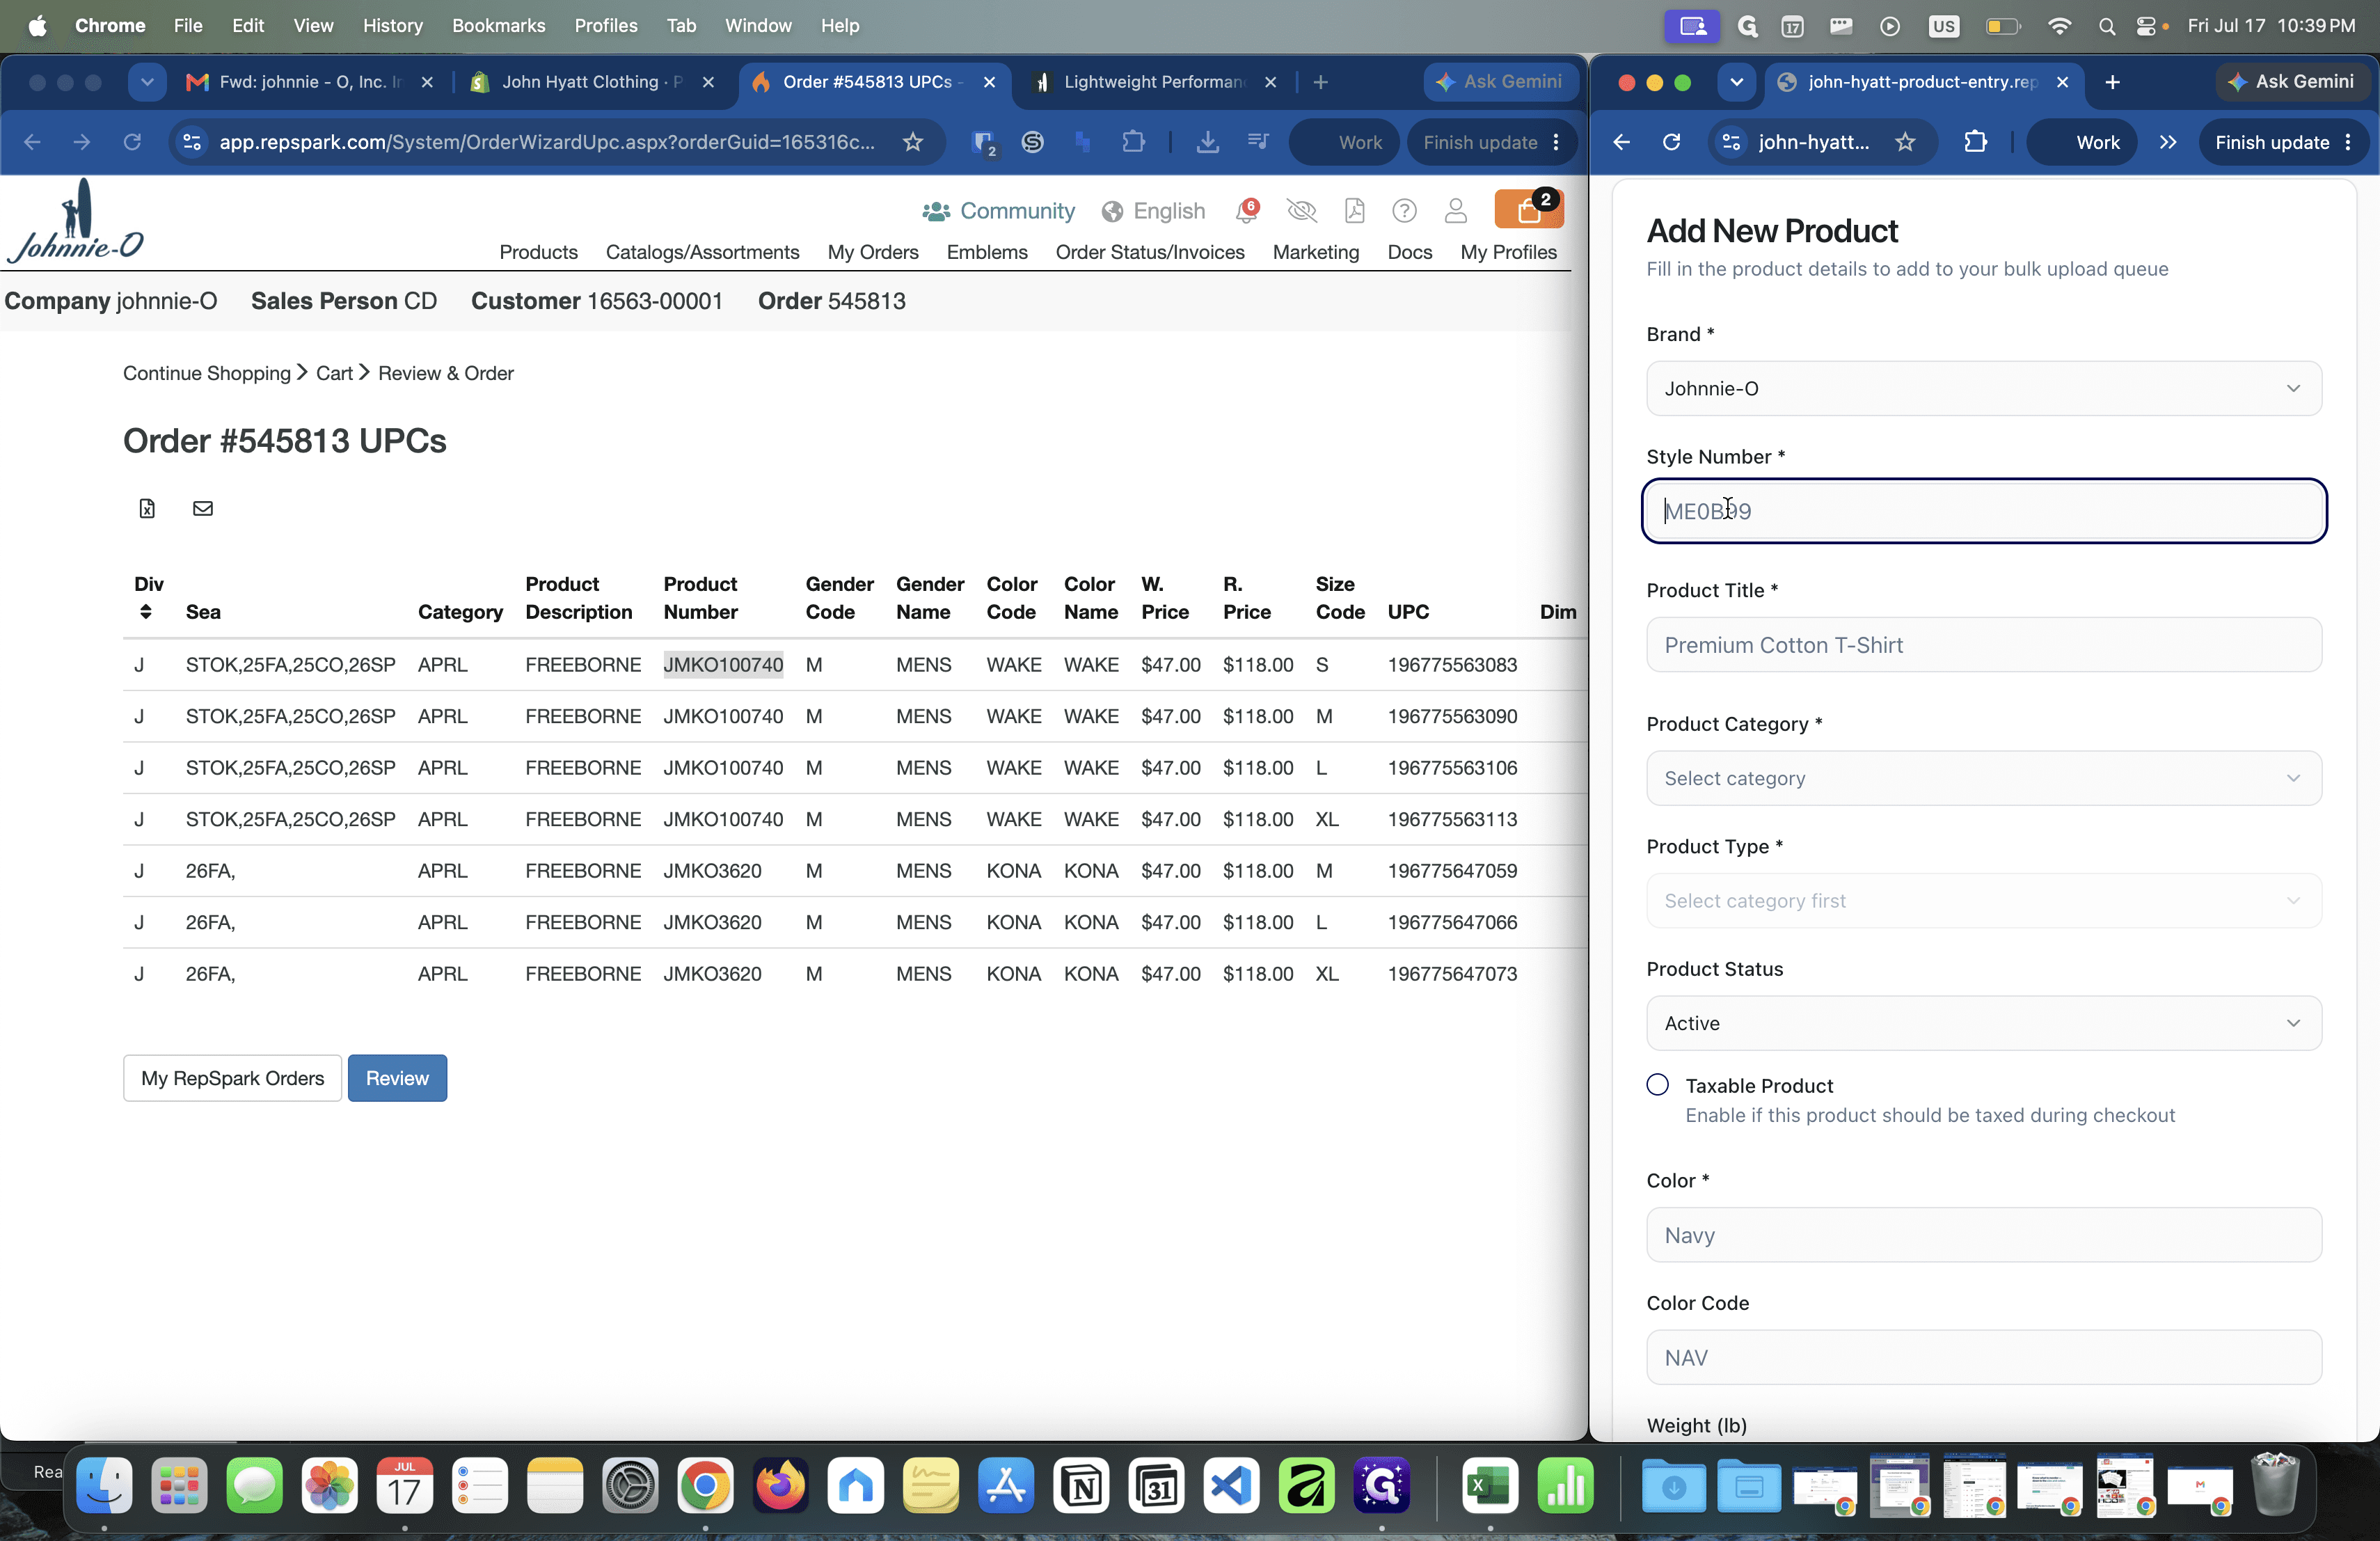
Task: Go to My Orders menu
Action: (872, 252)
